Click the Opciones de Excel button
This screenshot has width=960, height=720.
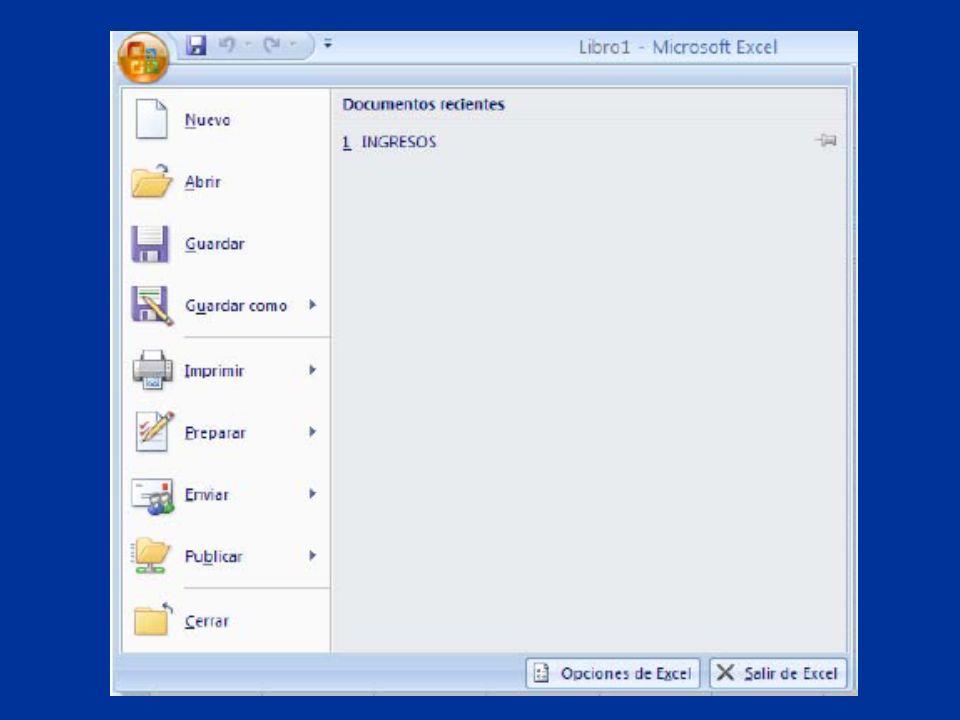coord(613,673)
